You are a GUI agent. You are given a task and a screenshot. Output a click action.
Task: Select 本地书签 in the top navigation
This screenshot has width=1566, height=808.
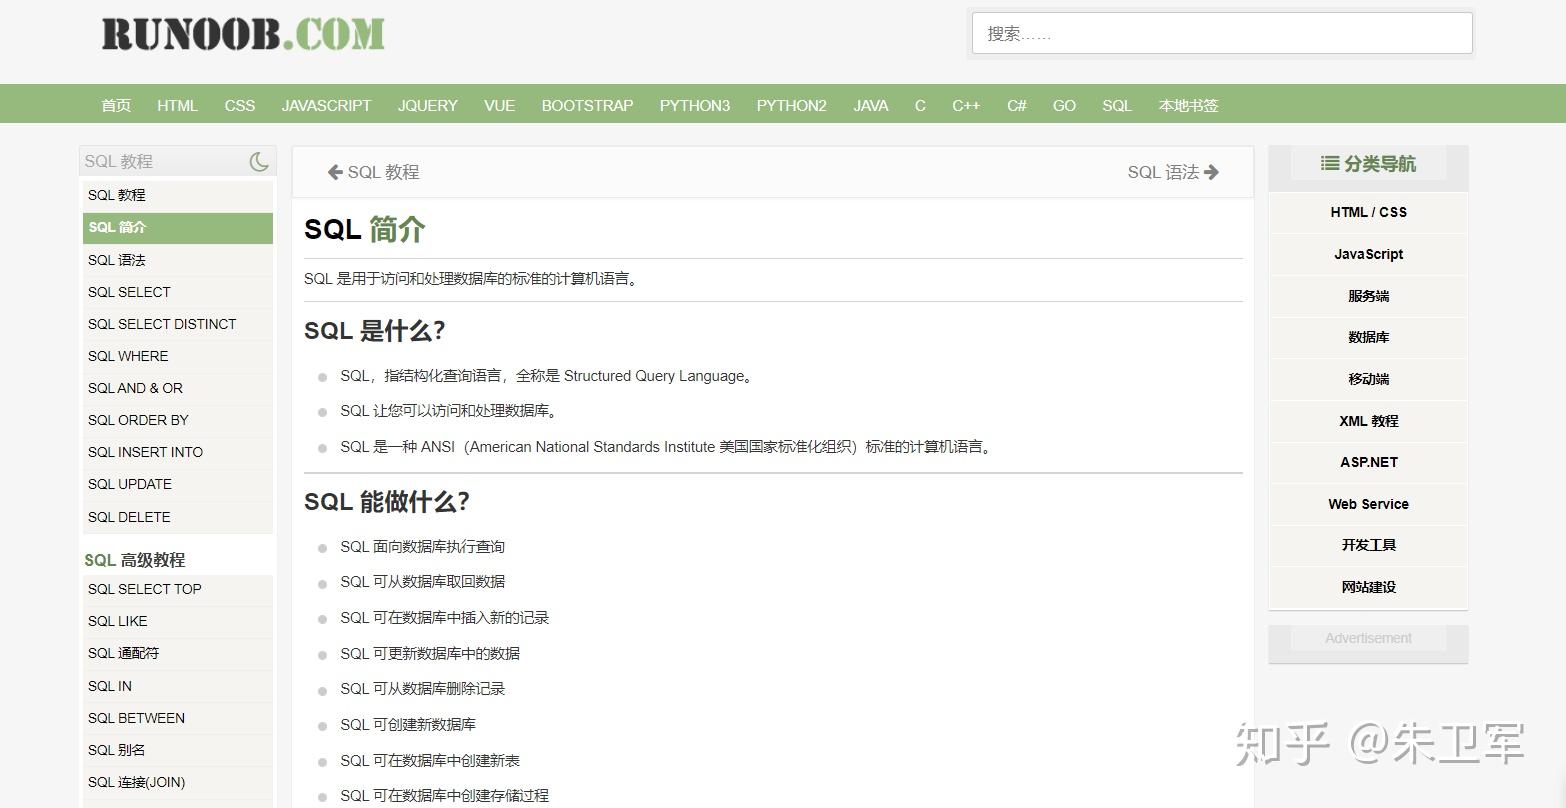[x=1187, y=105]
